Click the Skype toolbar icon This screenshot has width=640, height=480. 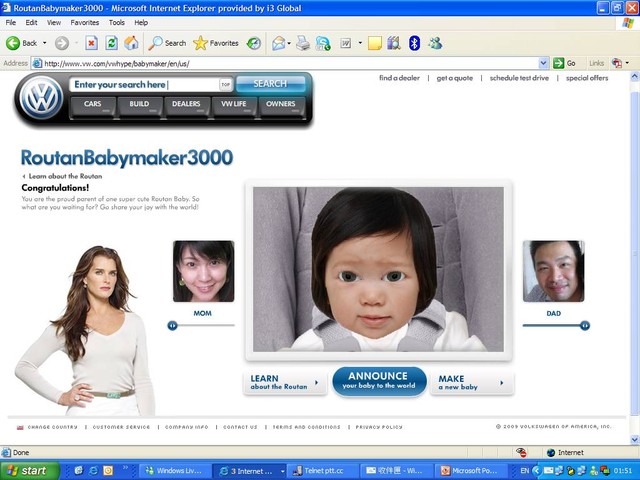coord(323,43)
